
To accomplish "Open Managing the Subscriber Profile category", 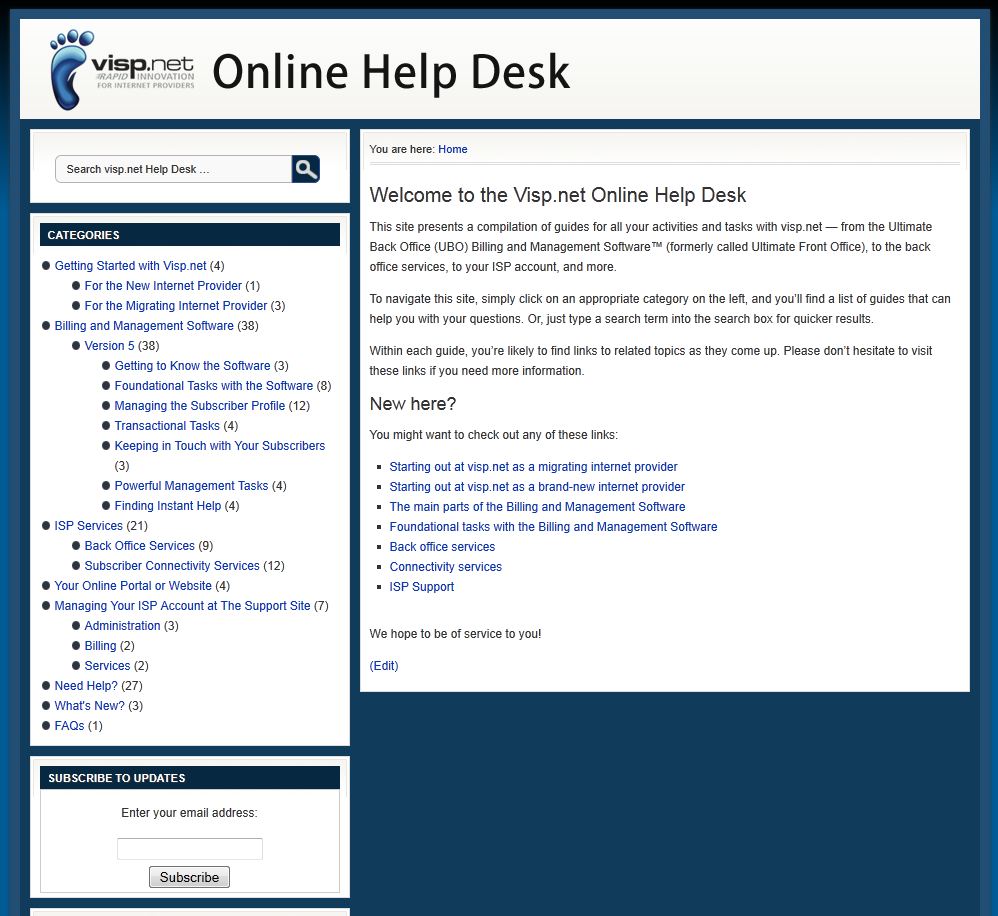I will [x=200, y=405].
